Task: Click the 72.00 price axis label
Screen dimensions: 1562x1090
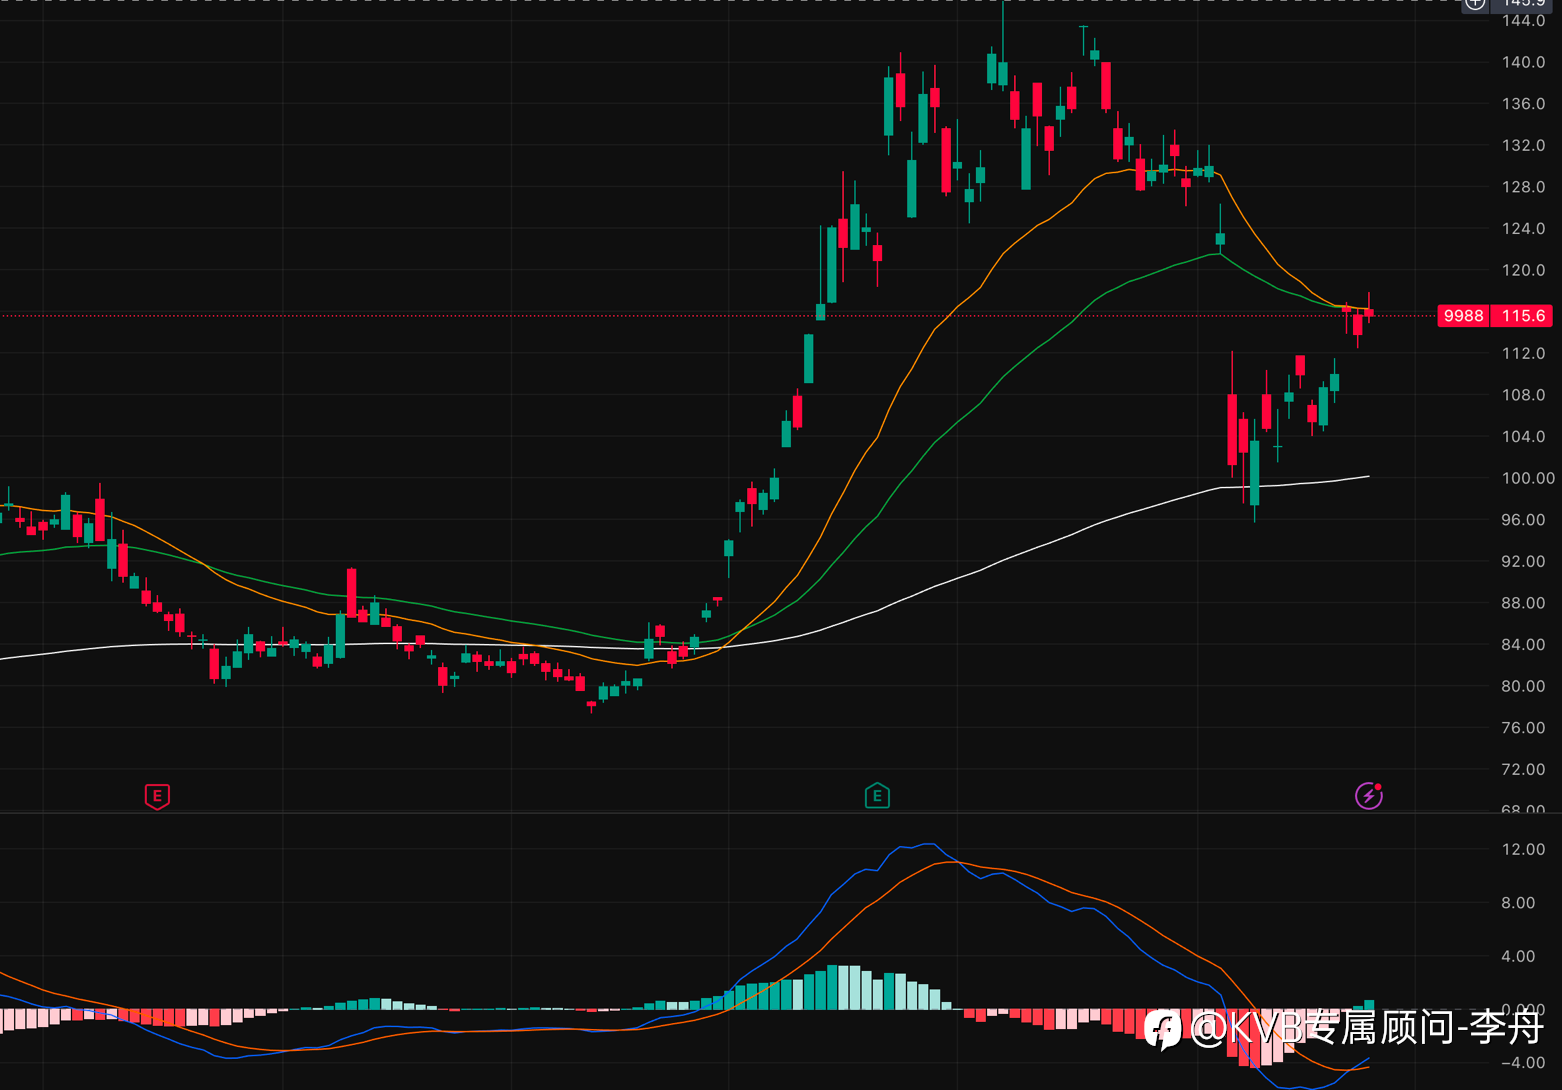Action: 1523,769
